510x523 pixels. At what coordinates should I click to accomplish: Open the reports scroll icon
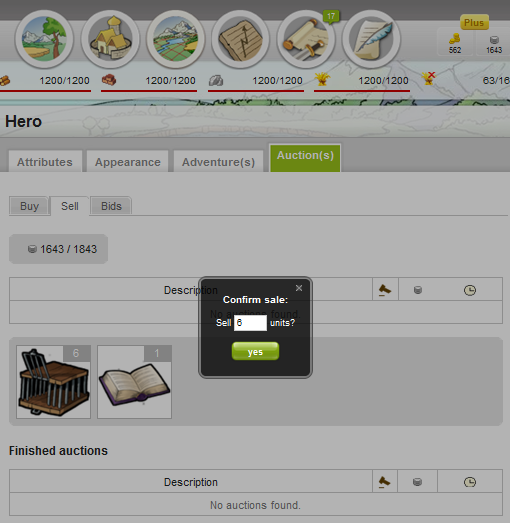coord(306,39)
